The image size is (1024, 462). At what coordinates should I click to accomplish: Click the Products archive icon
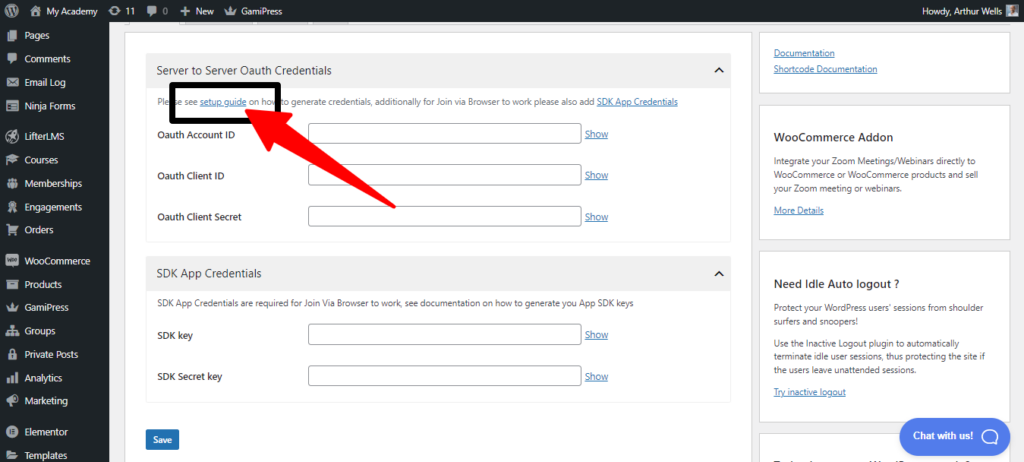coord(11,284)
